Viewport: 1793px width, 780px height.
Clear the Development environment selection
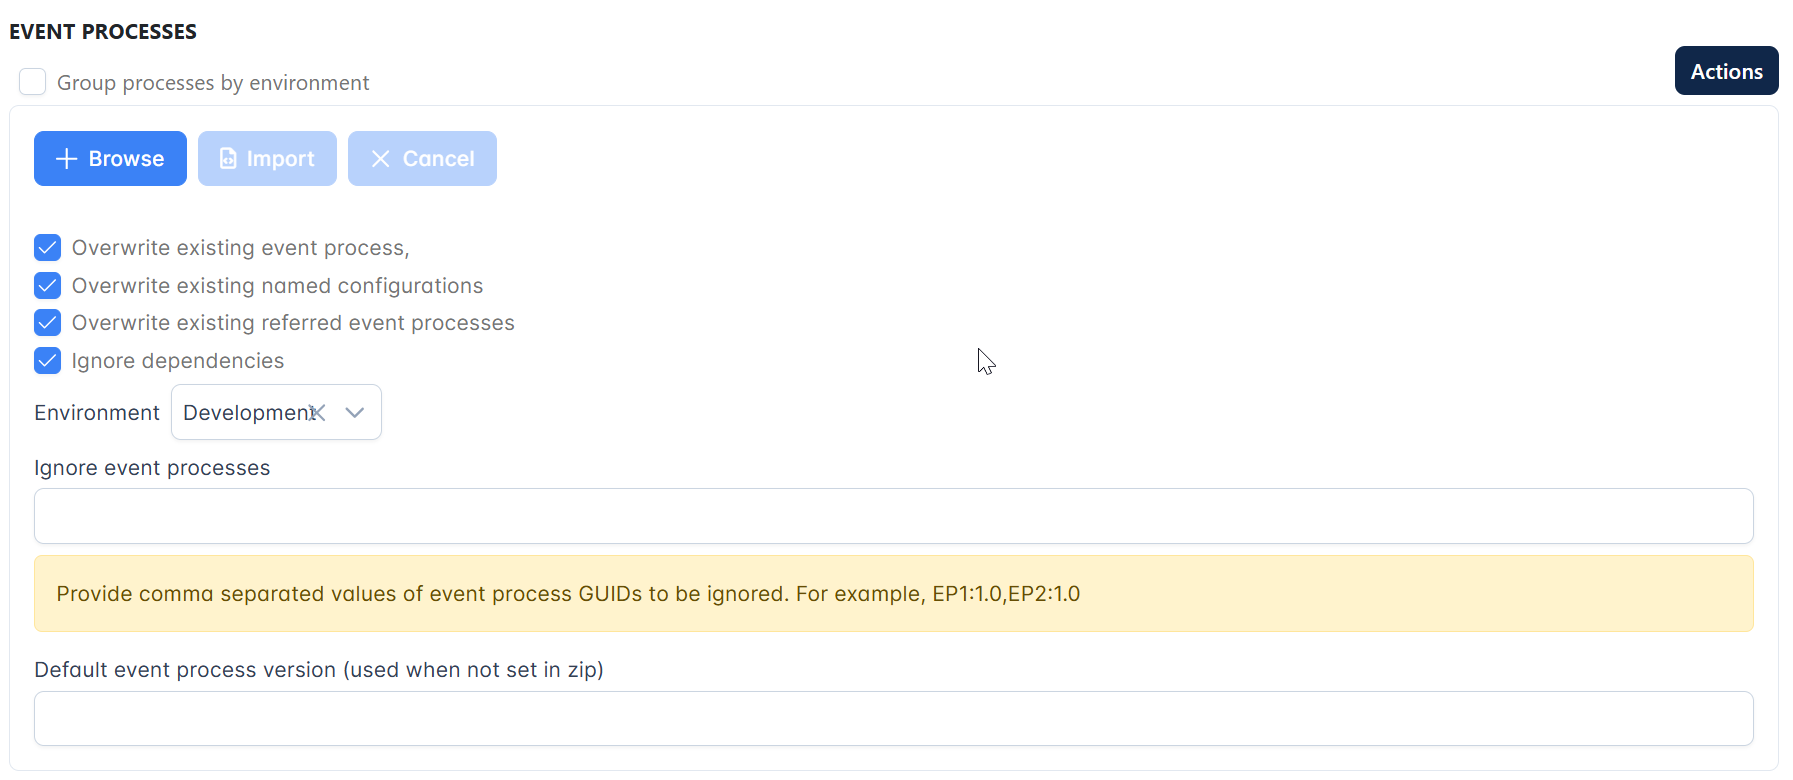318,412
